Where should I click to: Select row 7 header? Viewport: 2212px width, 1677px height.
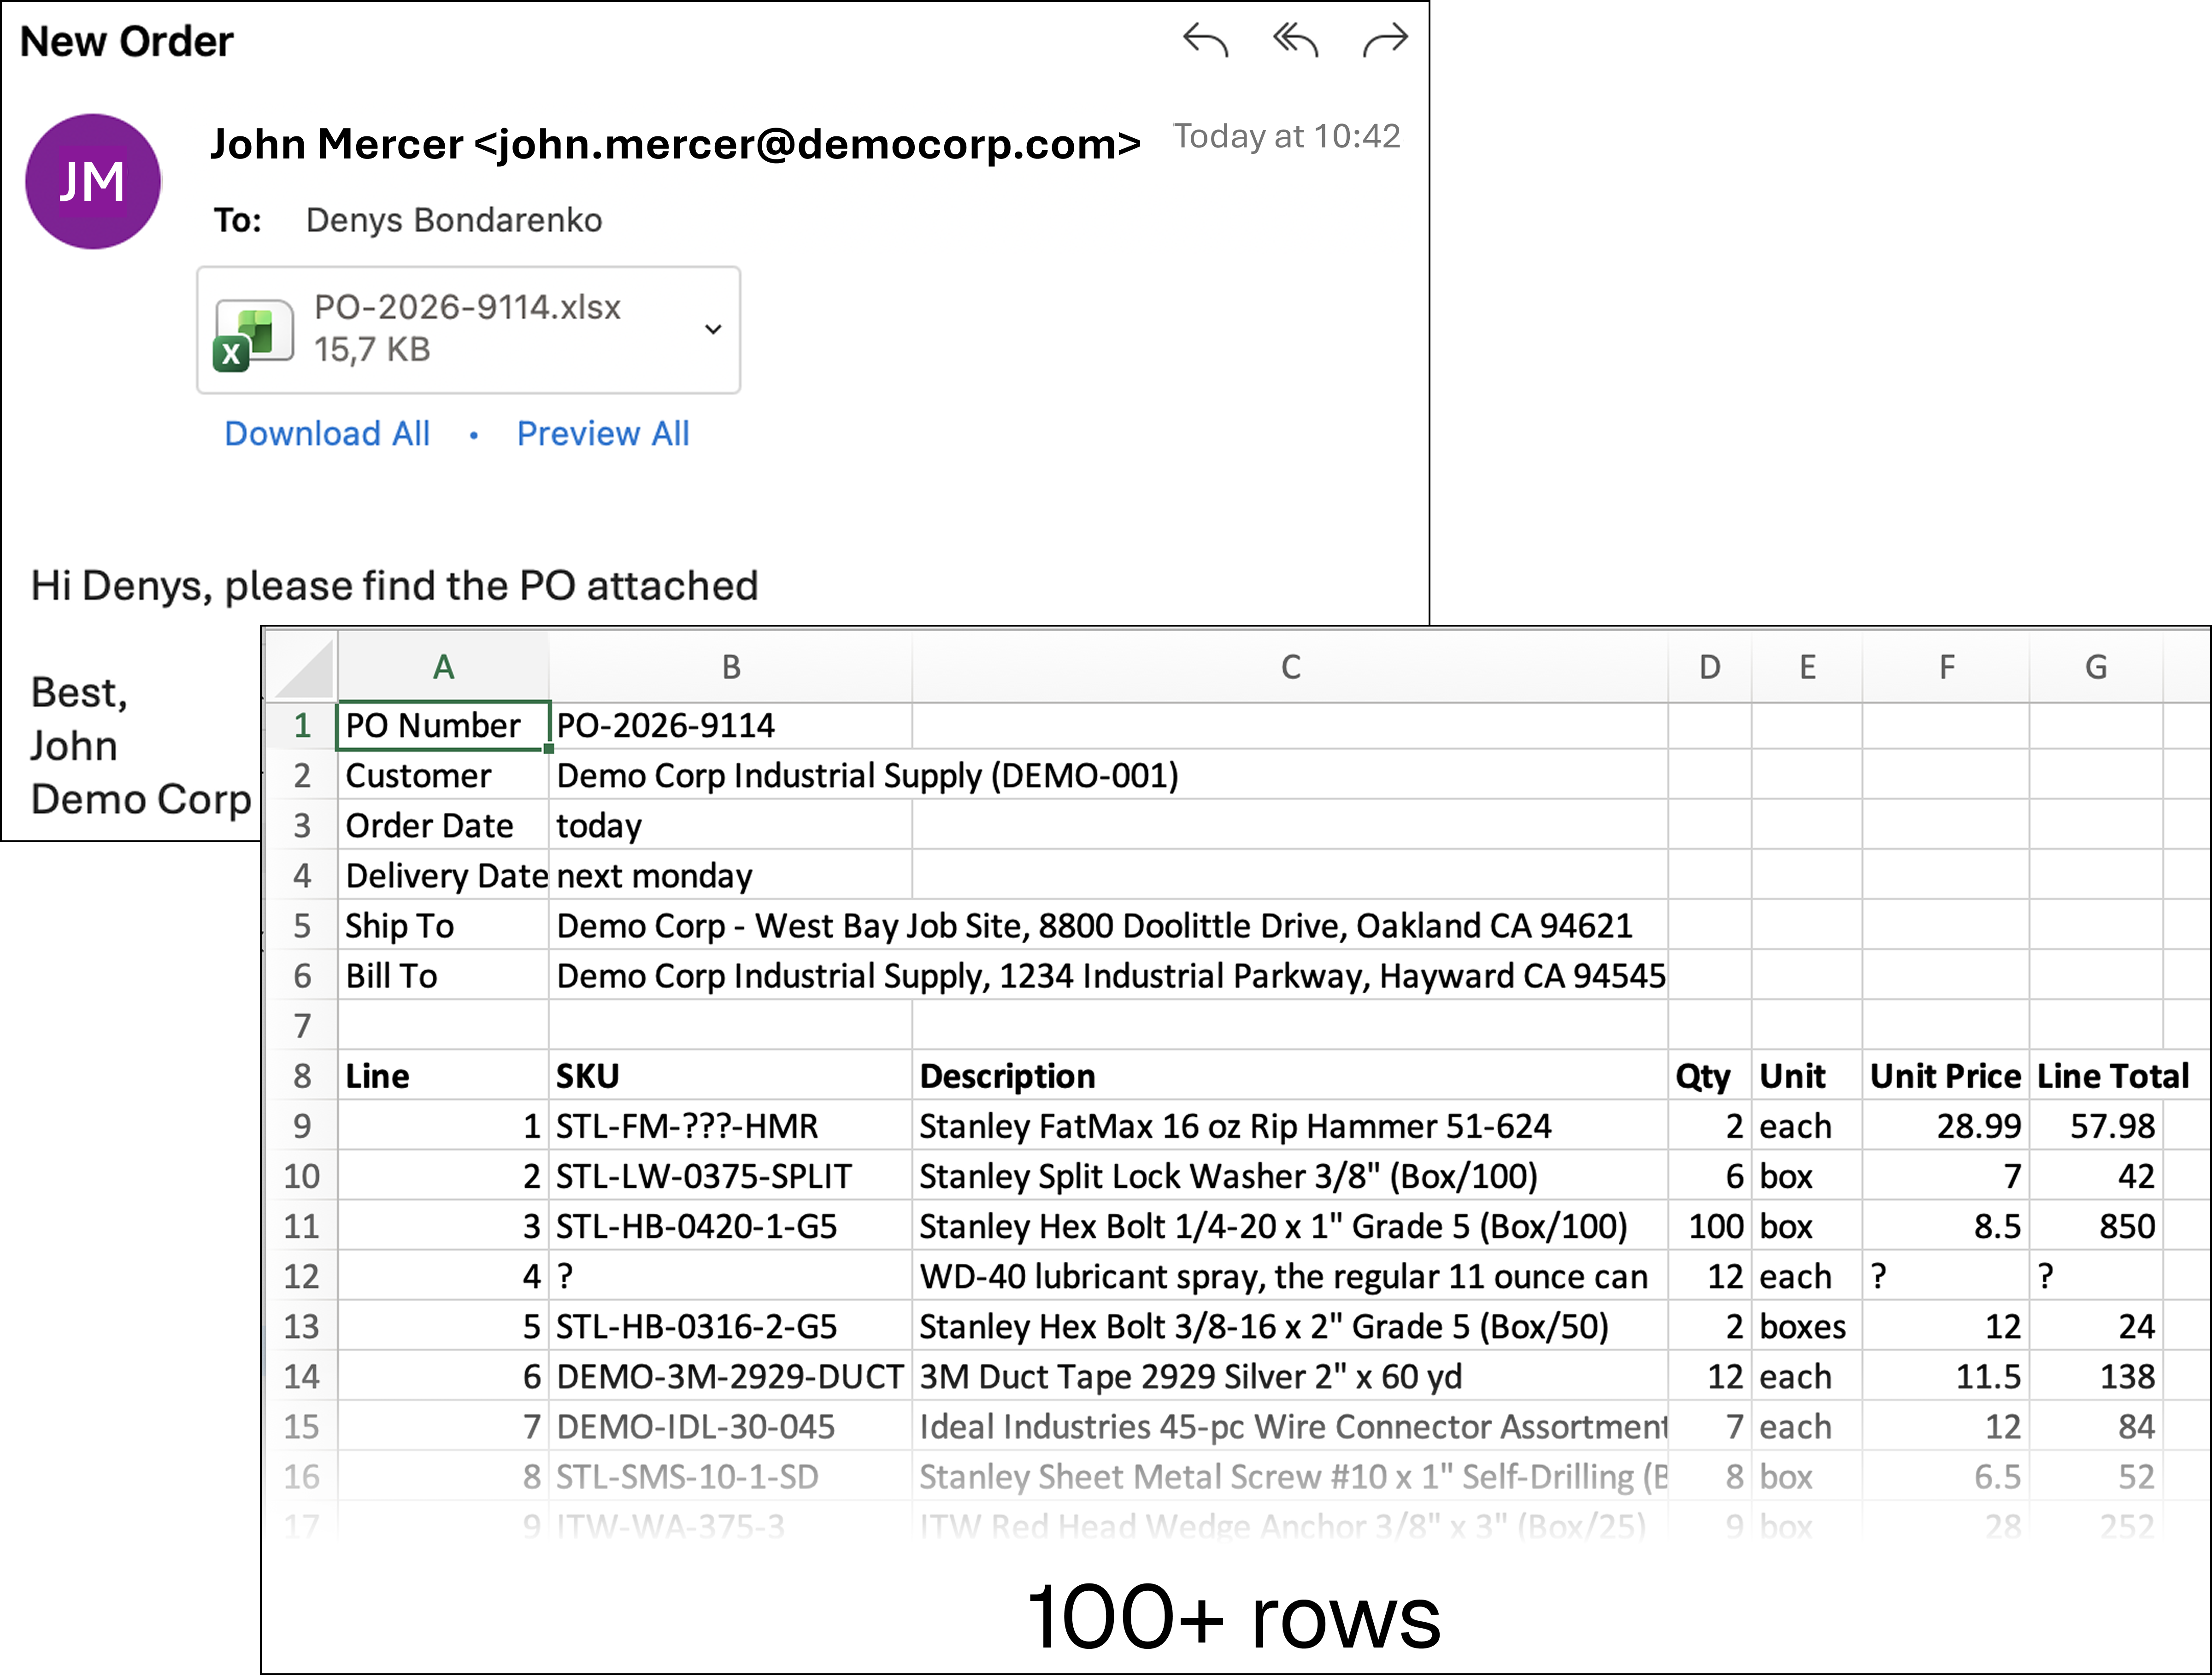coord(302,1025)
